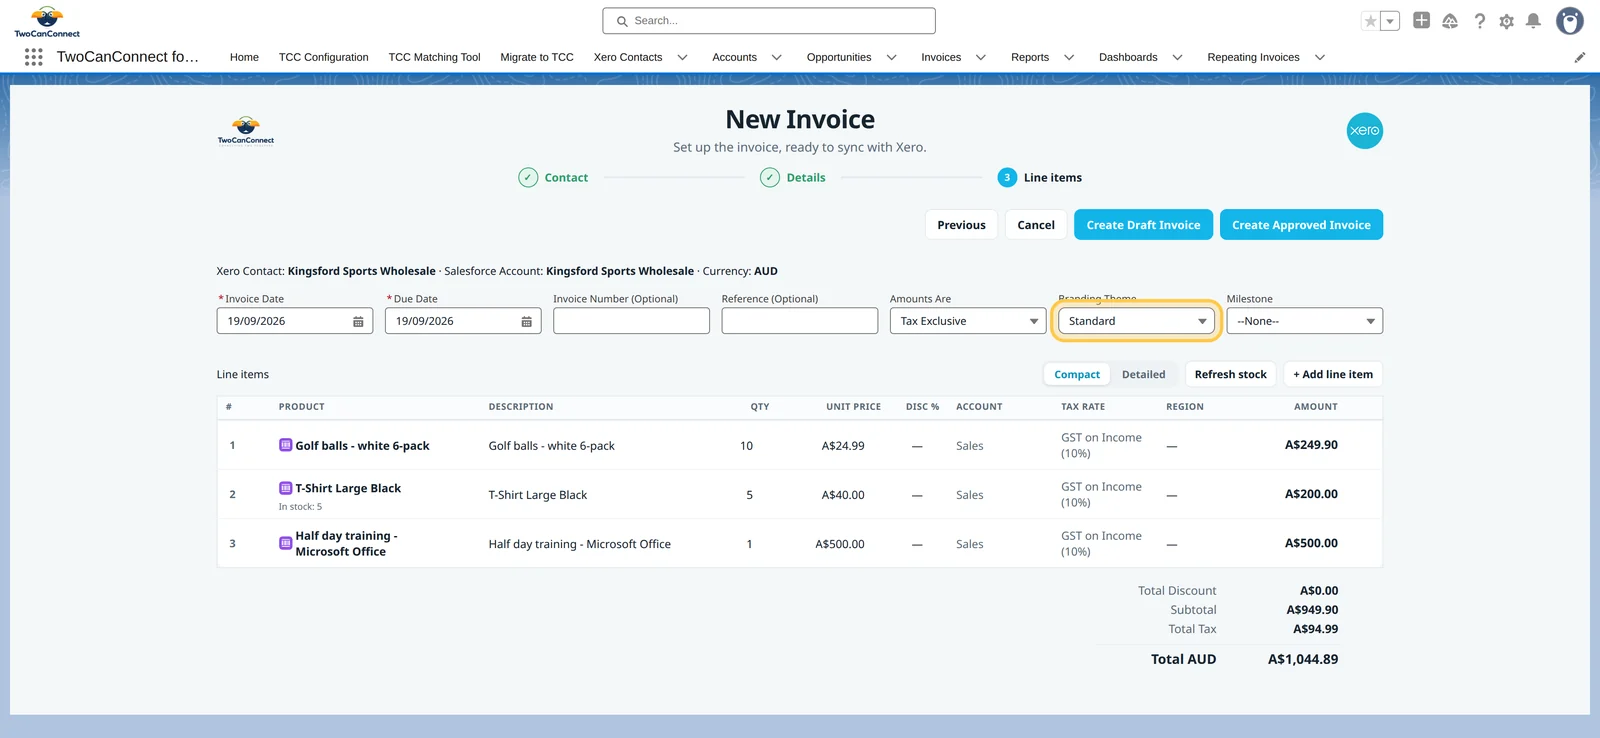Screen dimensions: 1600x738
Task: Open the Amounts Are dropdown
Action: tap(968, 321)
